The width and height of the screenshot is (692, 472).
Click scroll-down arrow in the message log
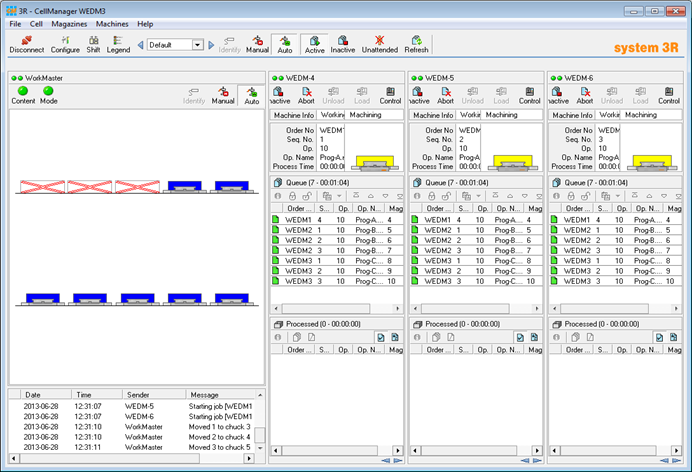click(x=260, y=448)
